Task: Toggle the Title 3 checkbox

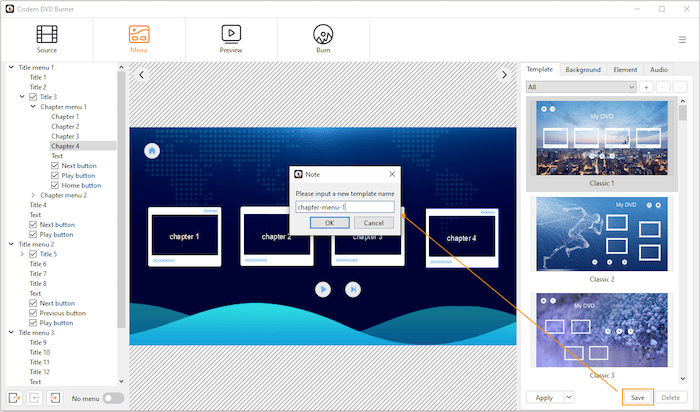Action: tap(33, 97)
